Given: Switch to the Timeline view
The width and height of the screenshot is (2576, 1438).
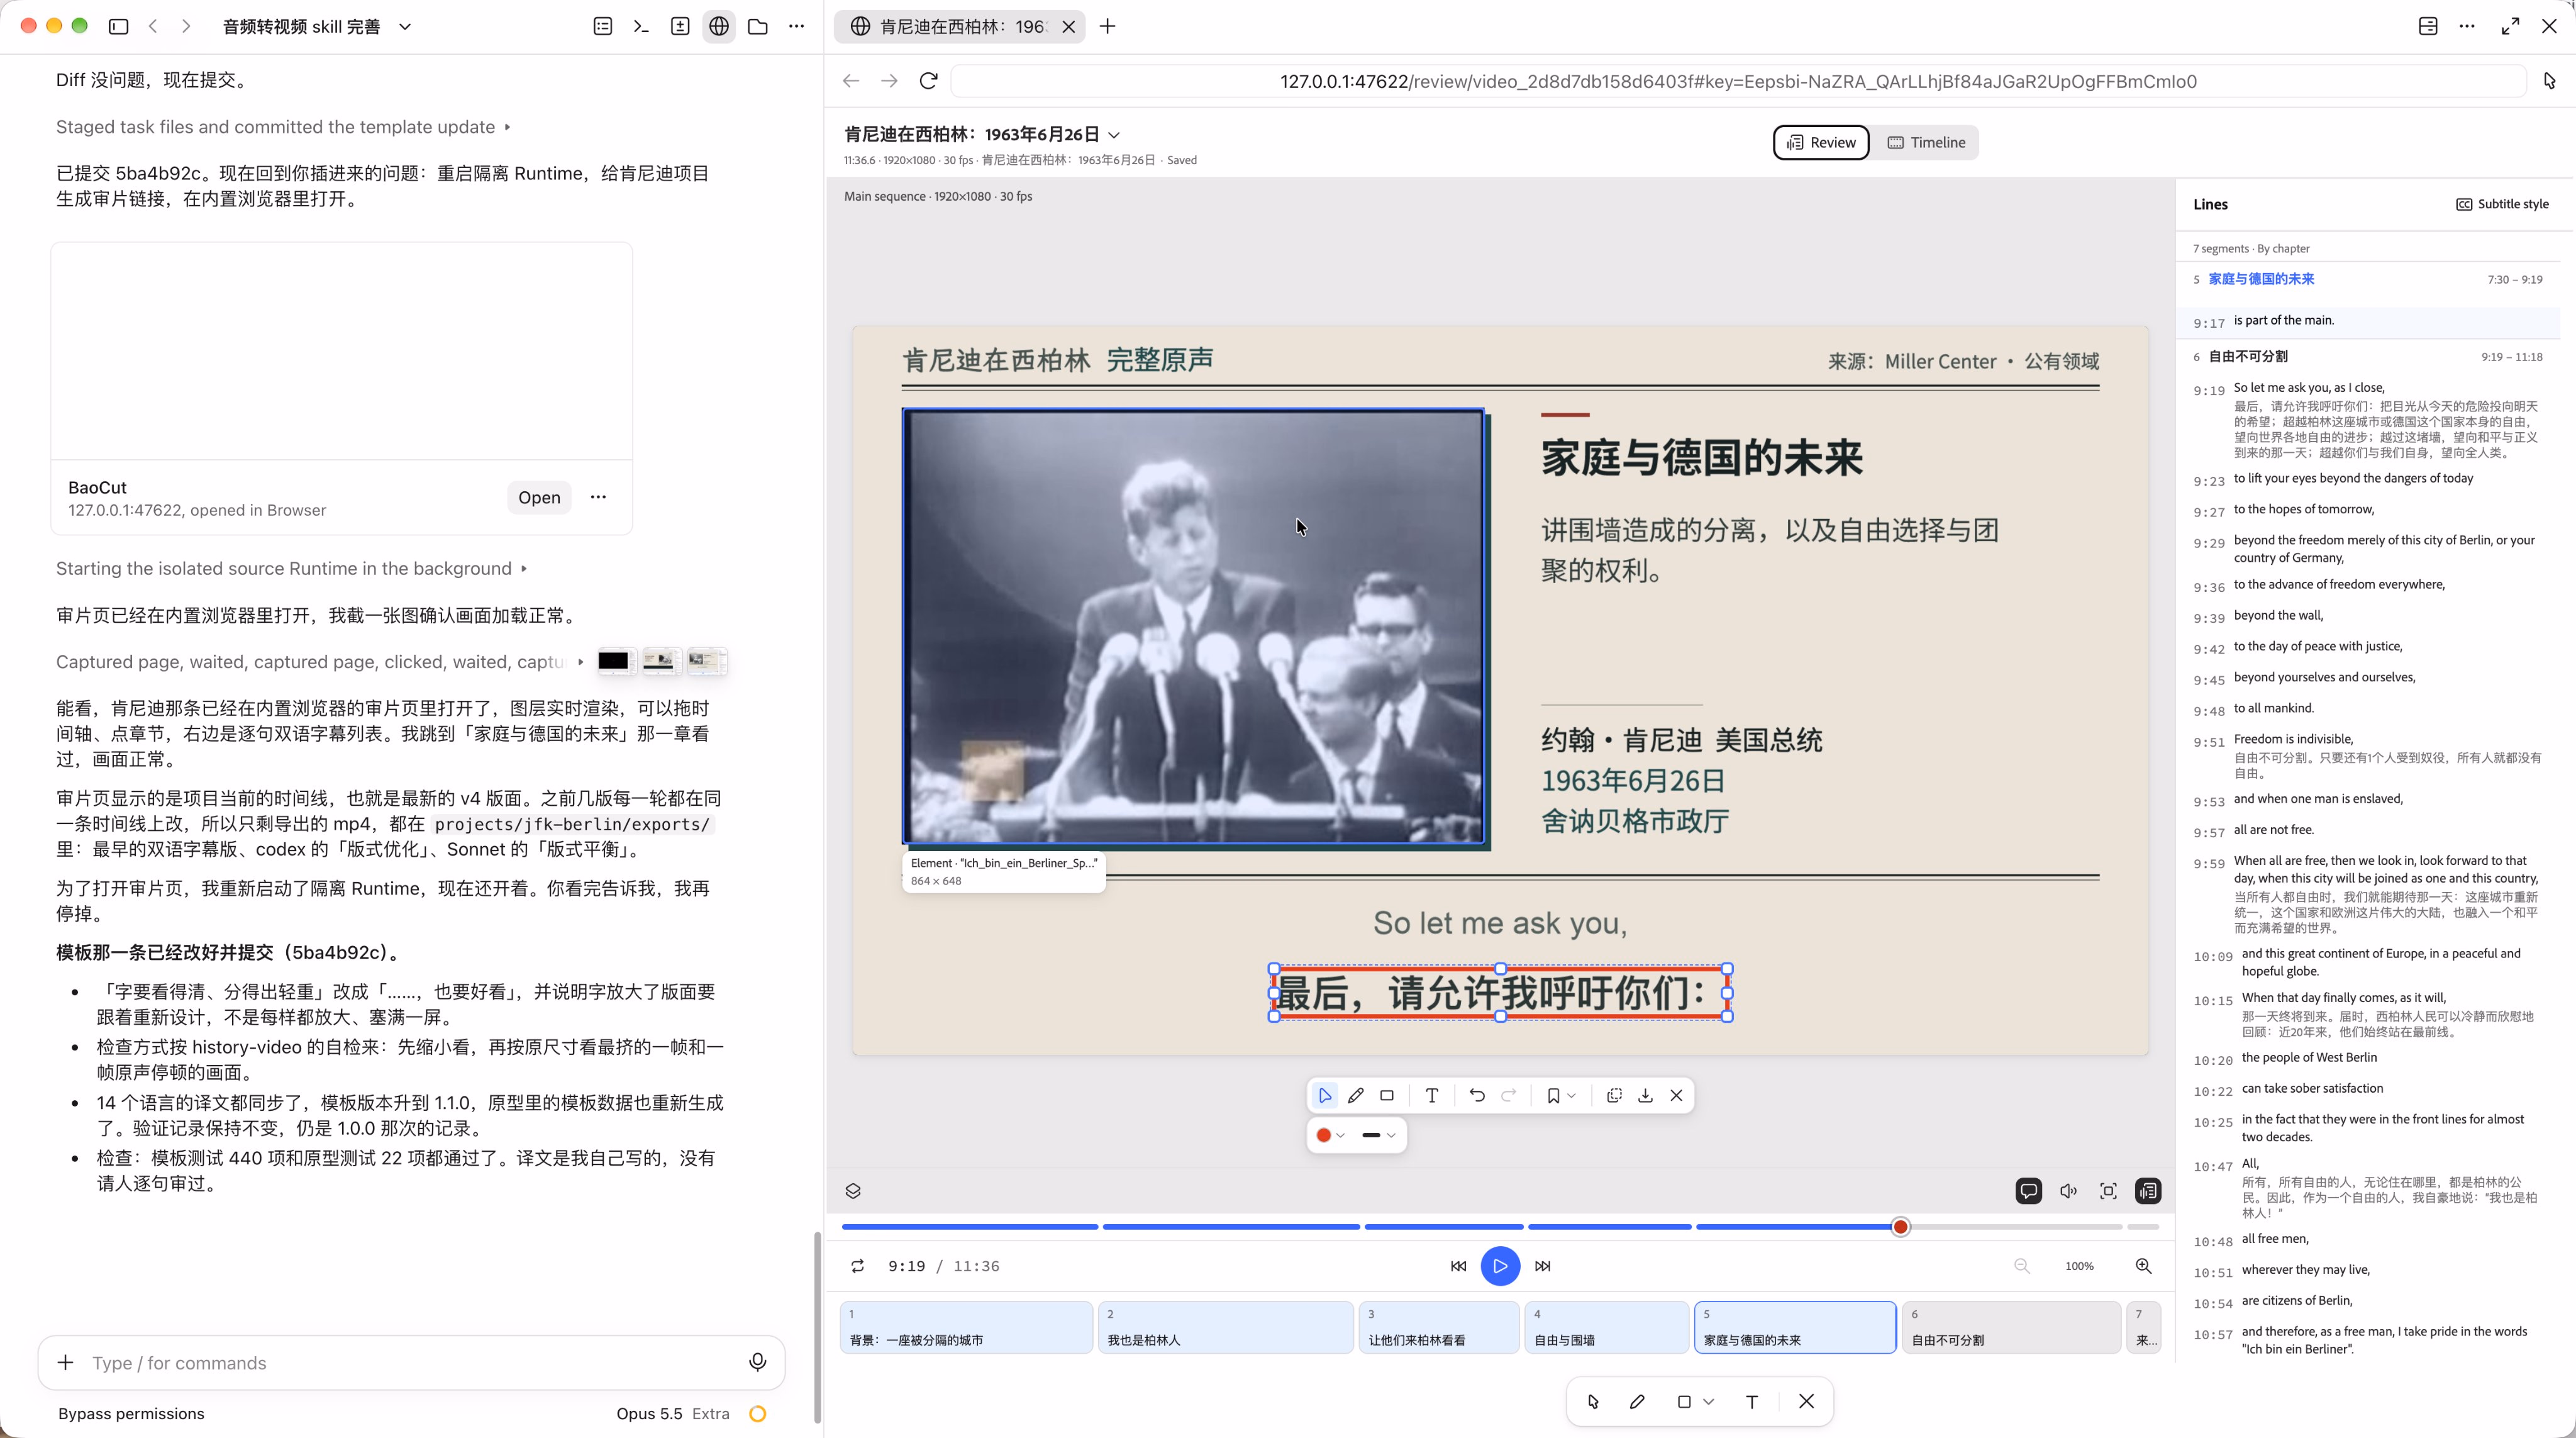Looking at the screenshot, I should click(x=1926, y=142).
